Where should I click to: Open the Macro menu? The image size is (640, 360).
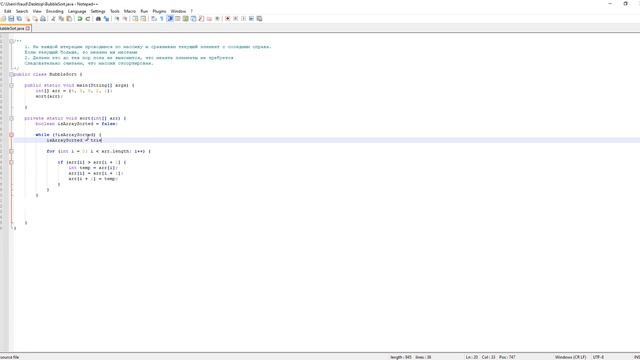pos(129,11)
